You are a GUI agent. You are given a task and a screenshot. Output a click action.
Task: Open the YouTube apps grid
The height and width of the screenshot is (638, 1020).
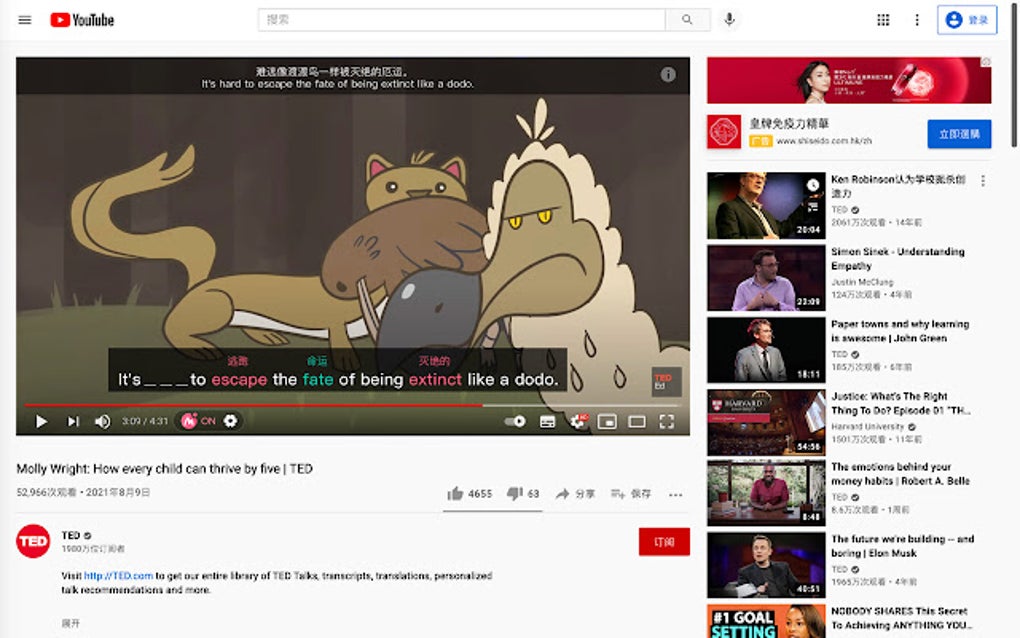[883, 19]
